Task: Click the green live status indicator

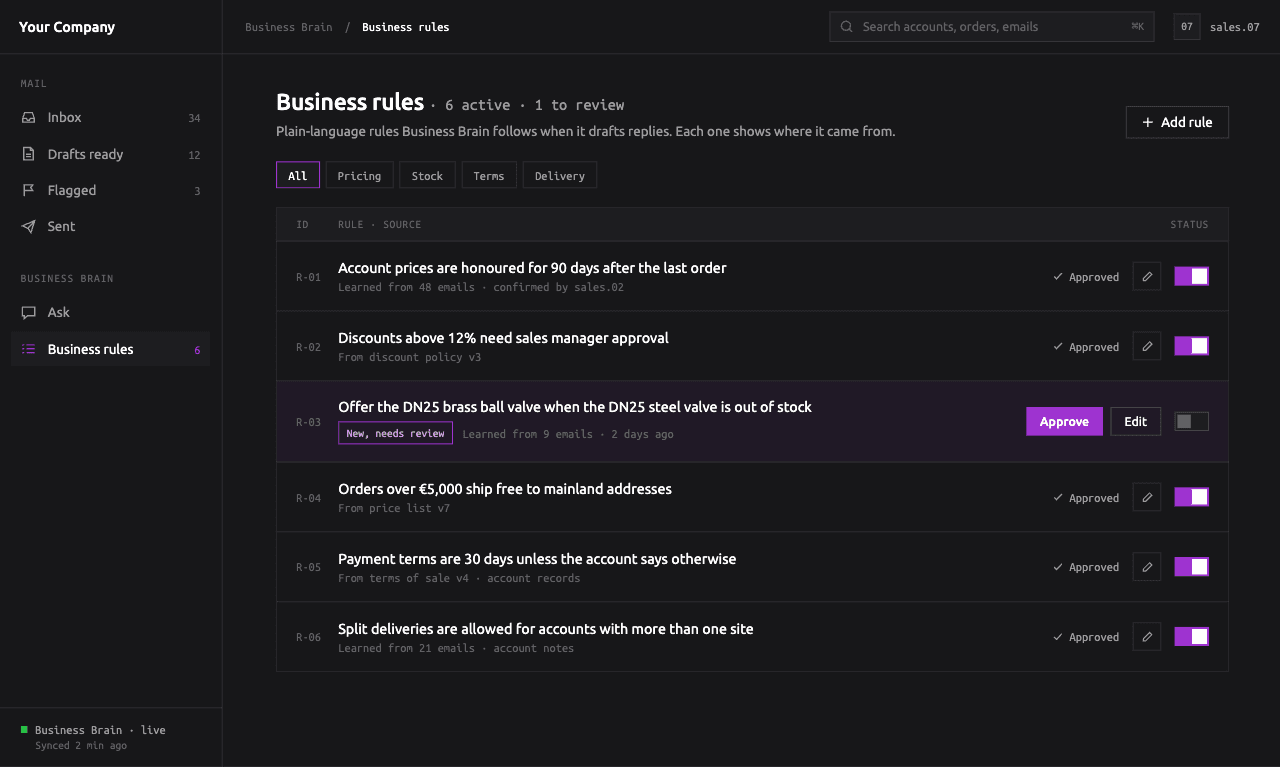Action: (24, 730)
